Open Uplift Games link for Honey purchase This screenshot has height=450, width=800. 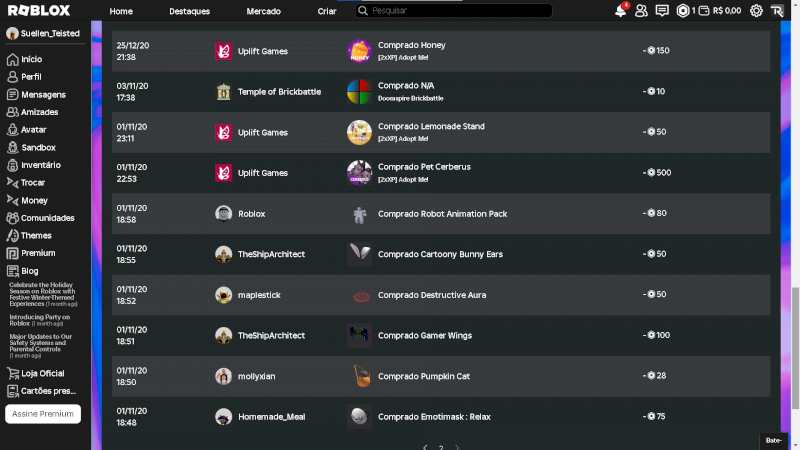coord(262,51)
